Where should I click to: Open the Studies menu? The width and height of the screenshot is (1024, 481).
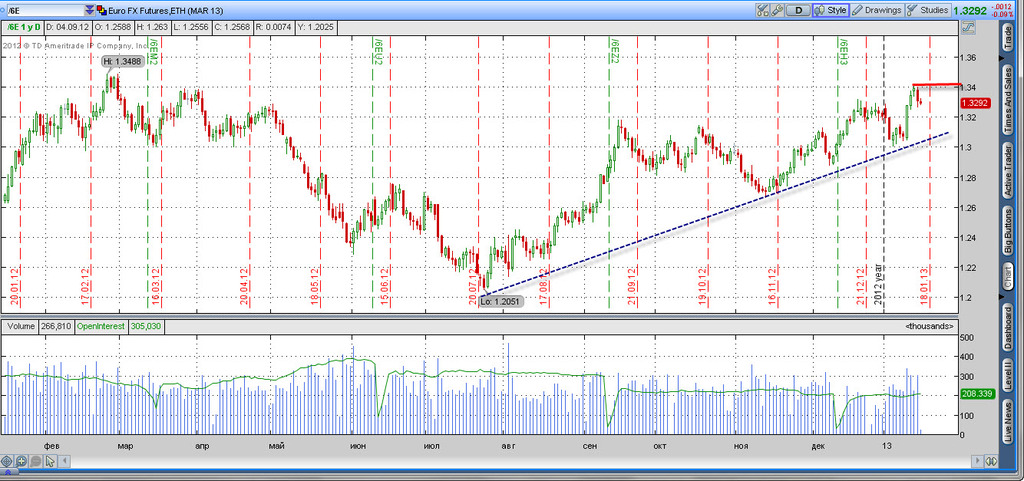[x=928, y=10]
